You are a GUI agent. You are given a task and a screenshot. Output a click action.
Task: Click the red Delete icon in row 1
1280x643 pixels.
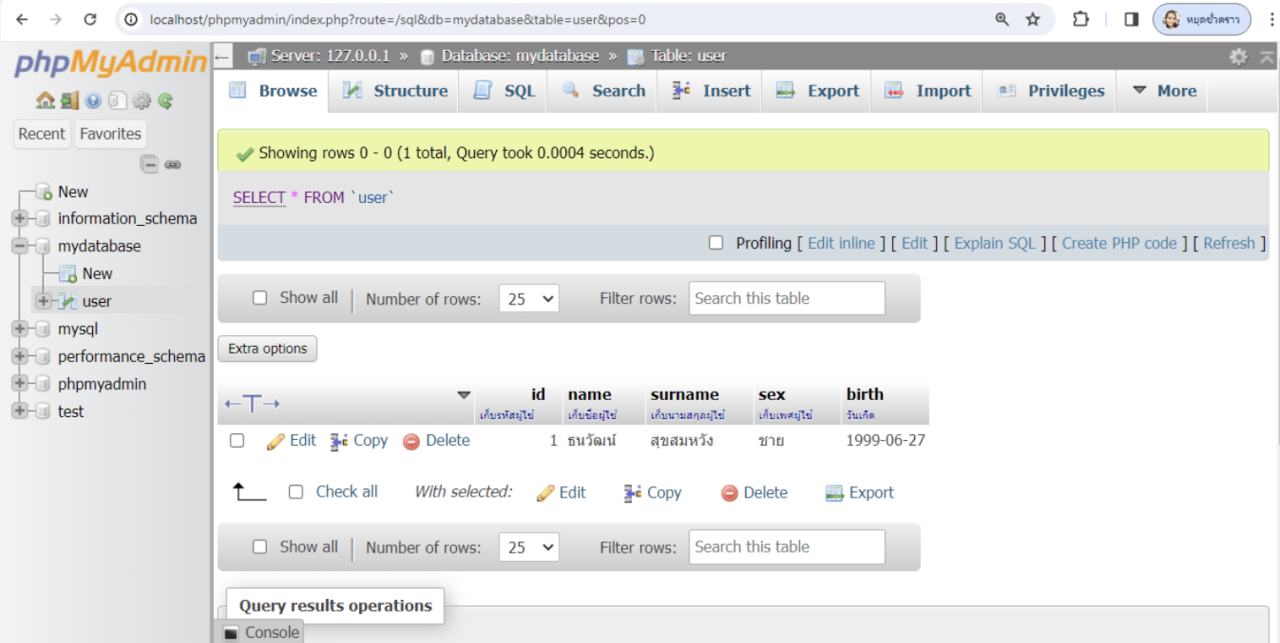pos(411,441)
